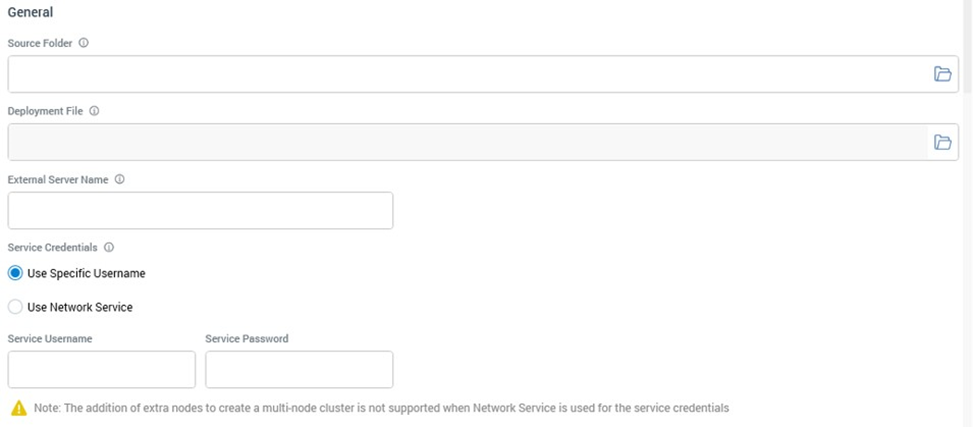
Task: Click the Deployment File info icon
Action: point(94,111)
